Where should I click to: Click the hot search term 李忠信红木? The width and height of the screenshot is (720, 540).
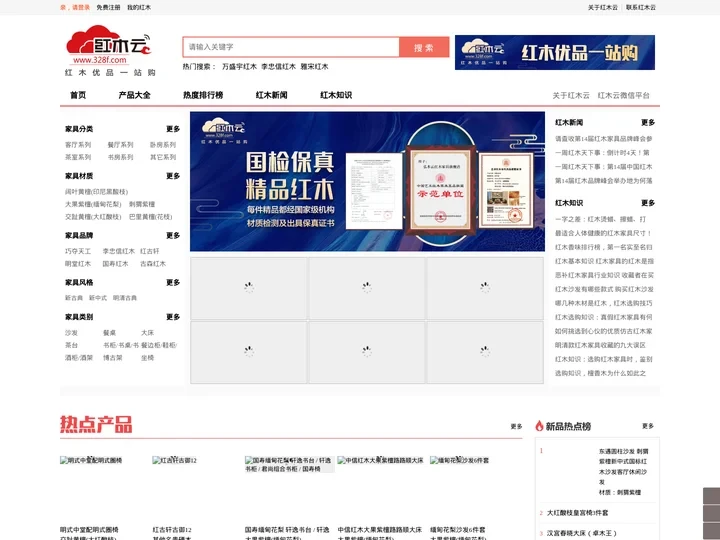(278, 67)
